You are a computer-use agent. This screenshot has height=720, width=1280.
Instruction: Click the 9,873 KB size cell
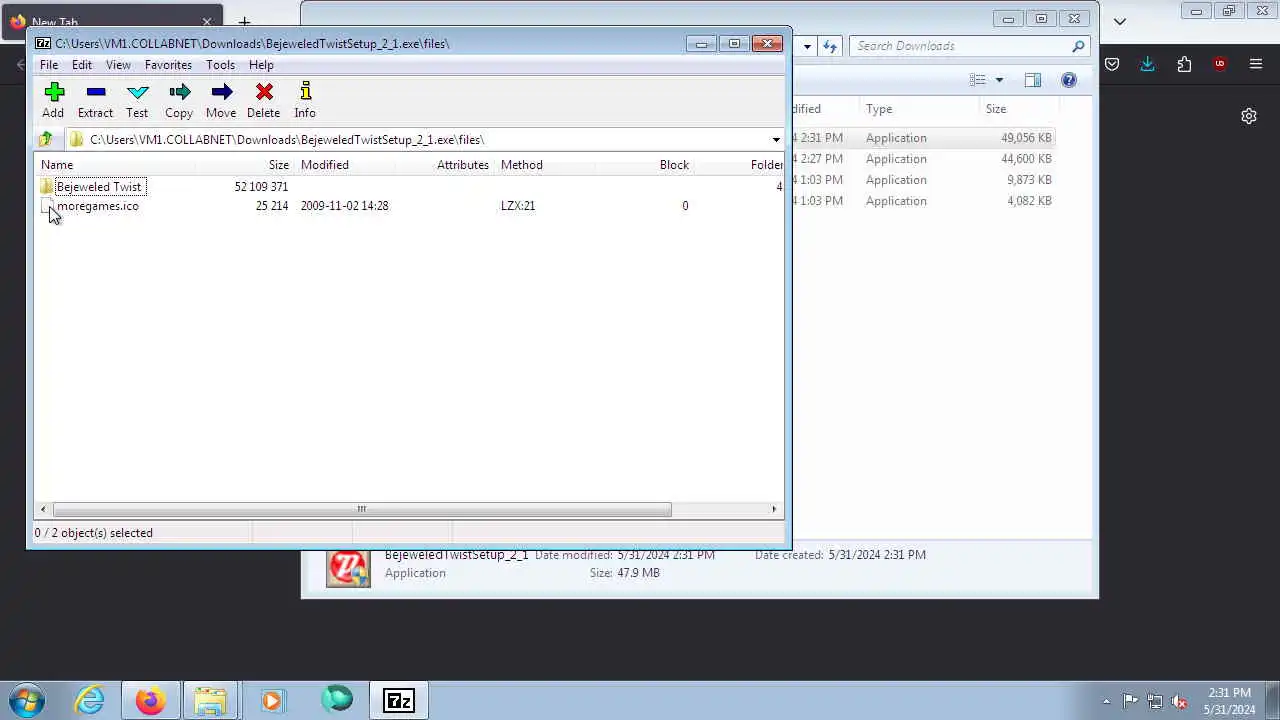click(1029, 180)
